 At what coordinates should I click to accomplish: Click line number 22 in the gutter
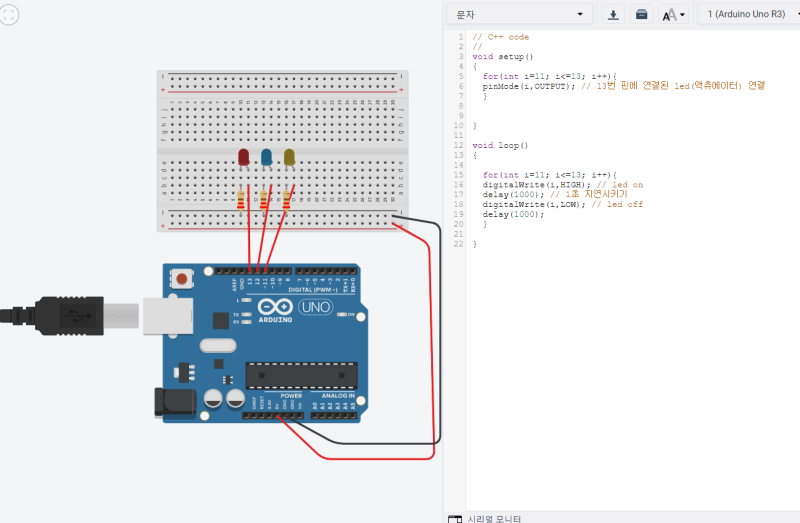tap(458, 244)
